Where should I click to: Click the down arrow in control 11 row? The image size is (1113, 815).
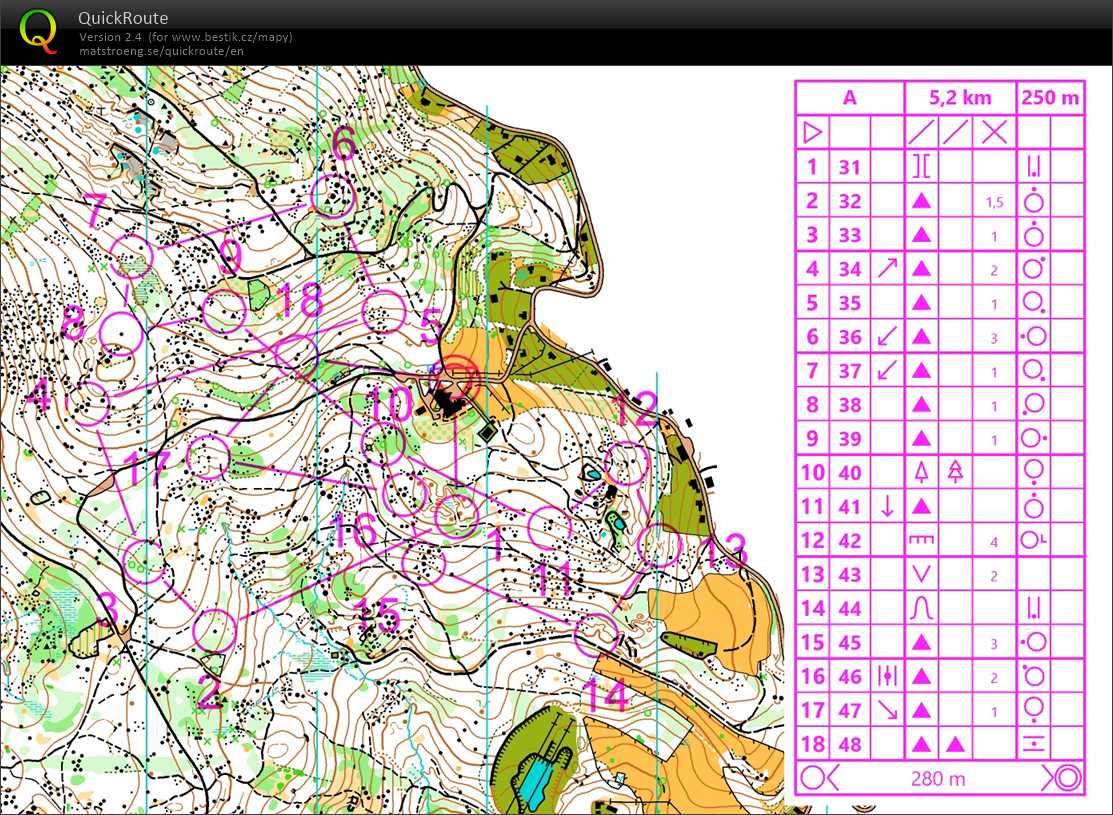[886, 506]
